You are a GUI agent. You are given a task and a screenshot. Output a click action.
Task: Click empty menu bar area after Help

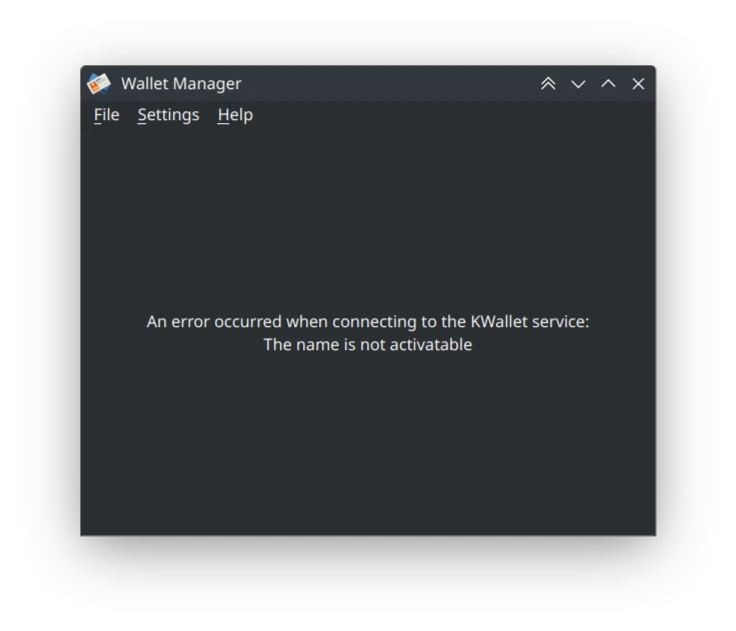click(451, 115)
